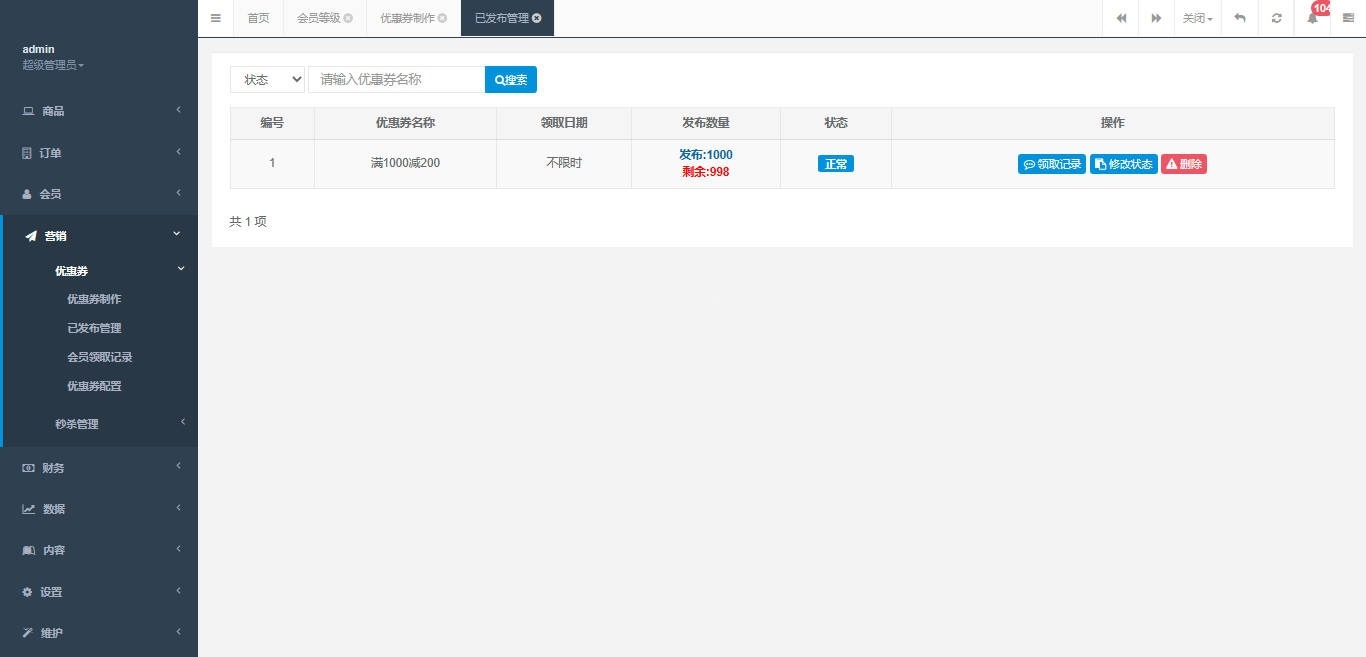Click the back arrow reply icon
Screen dimensions: 1366x657
click(x=1240, y=18)
